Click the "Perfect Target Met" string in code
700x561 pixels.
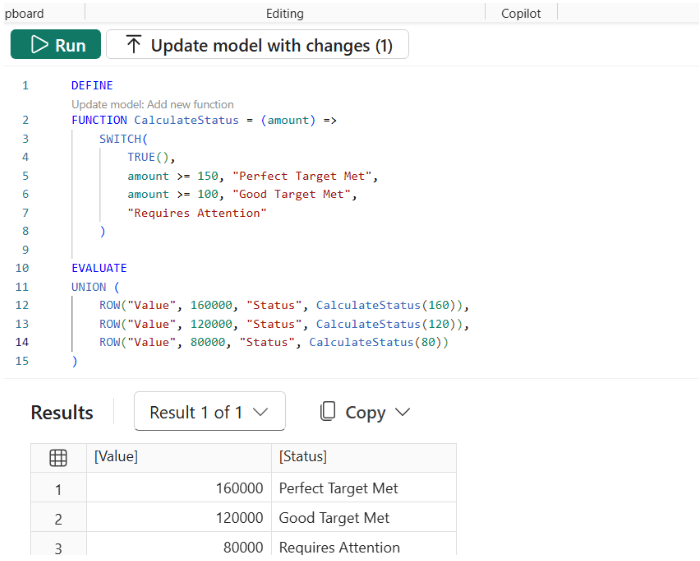click(303, 176)
